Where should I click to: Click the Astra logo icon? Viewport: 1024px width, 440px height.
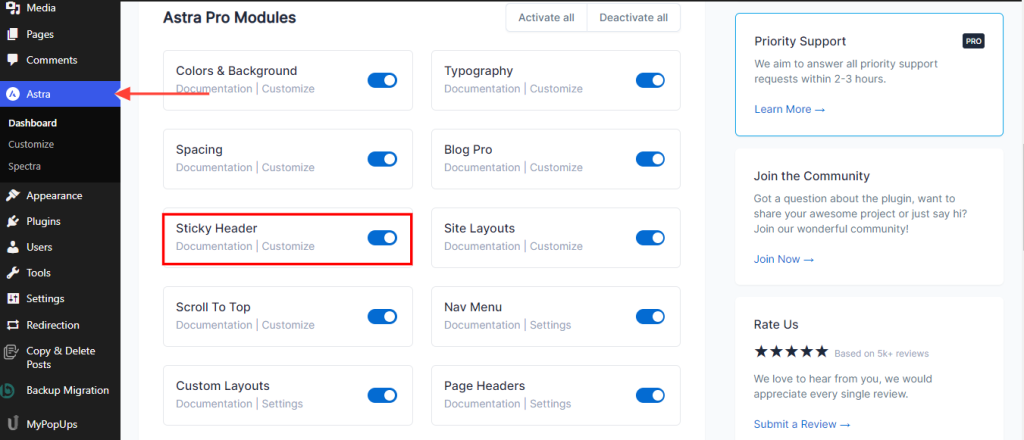tap(12, 94)
